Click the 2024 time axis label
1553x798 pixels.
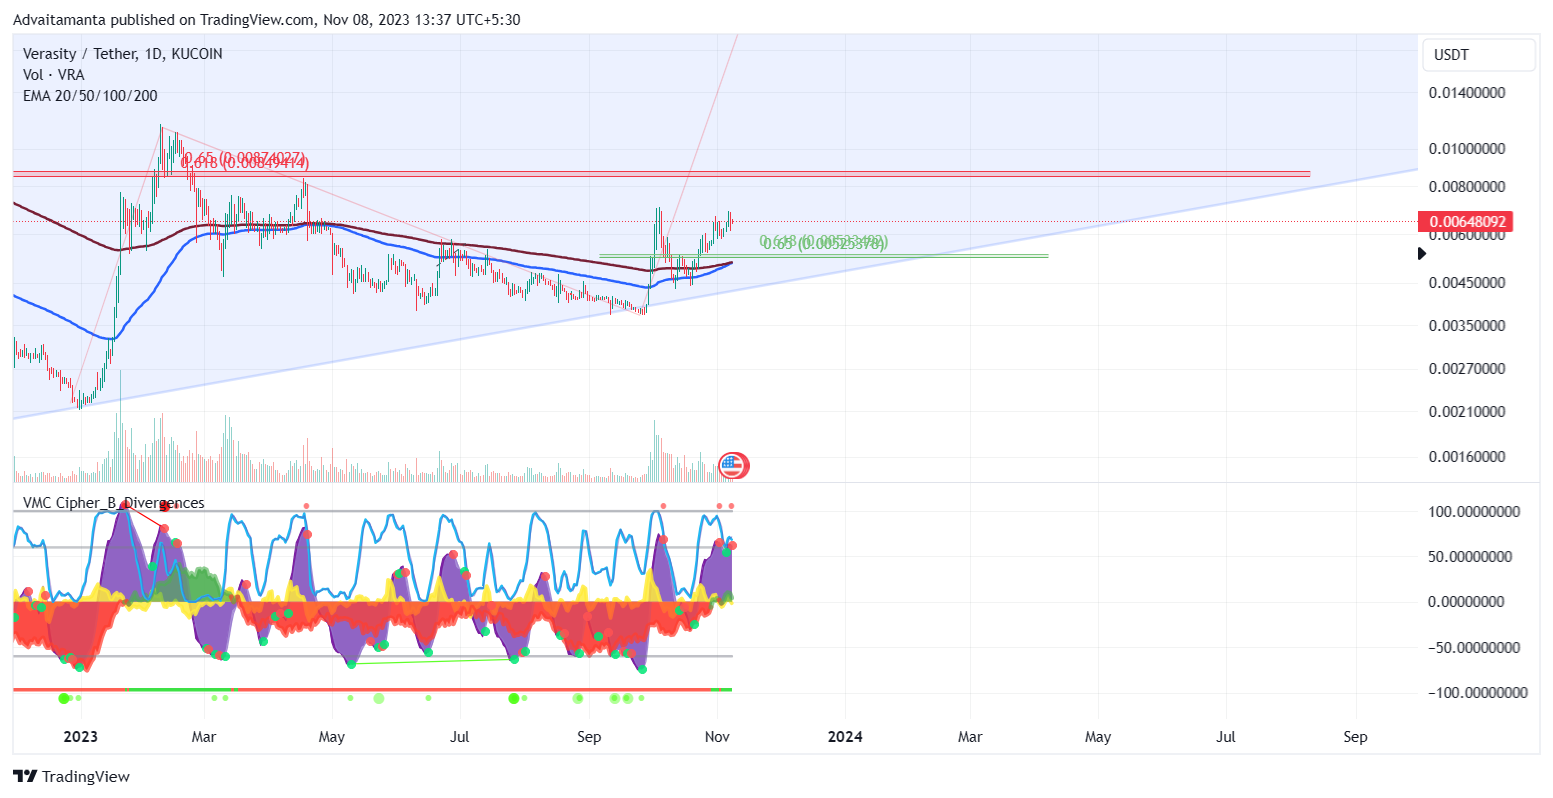(845, 737)
